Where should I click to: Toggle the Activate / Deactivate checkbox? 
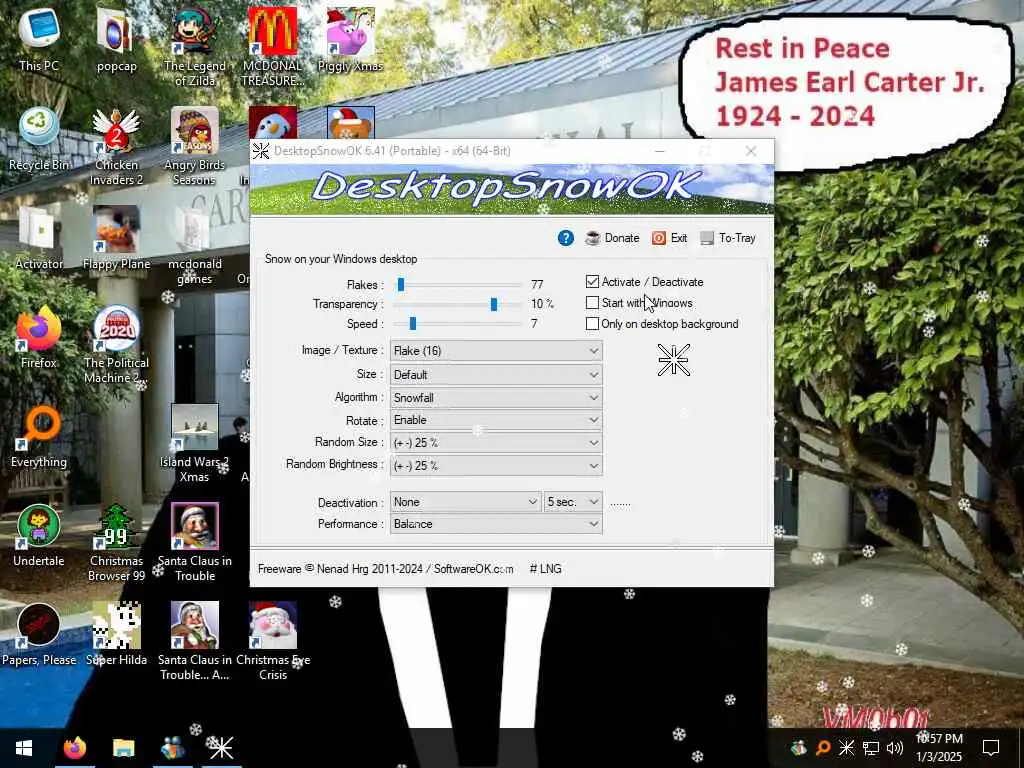tap(592, 281)
